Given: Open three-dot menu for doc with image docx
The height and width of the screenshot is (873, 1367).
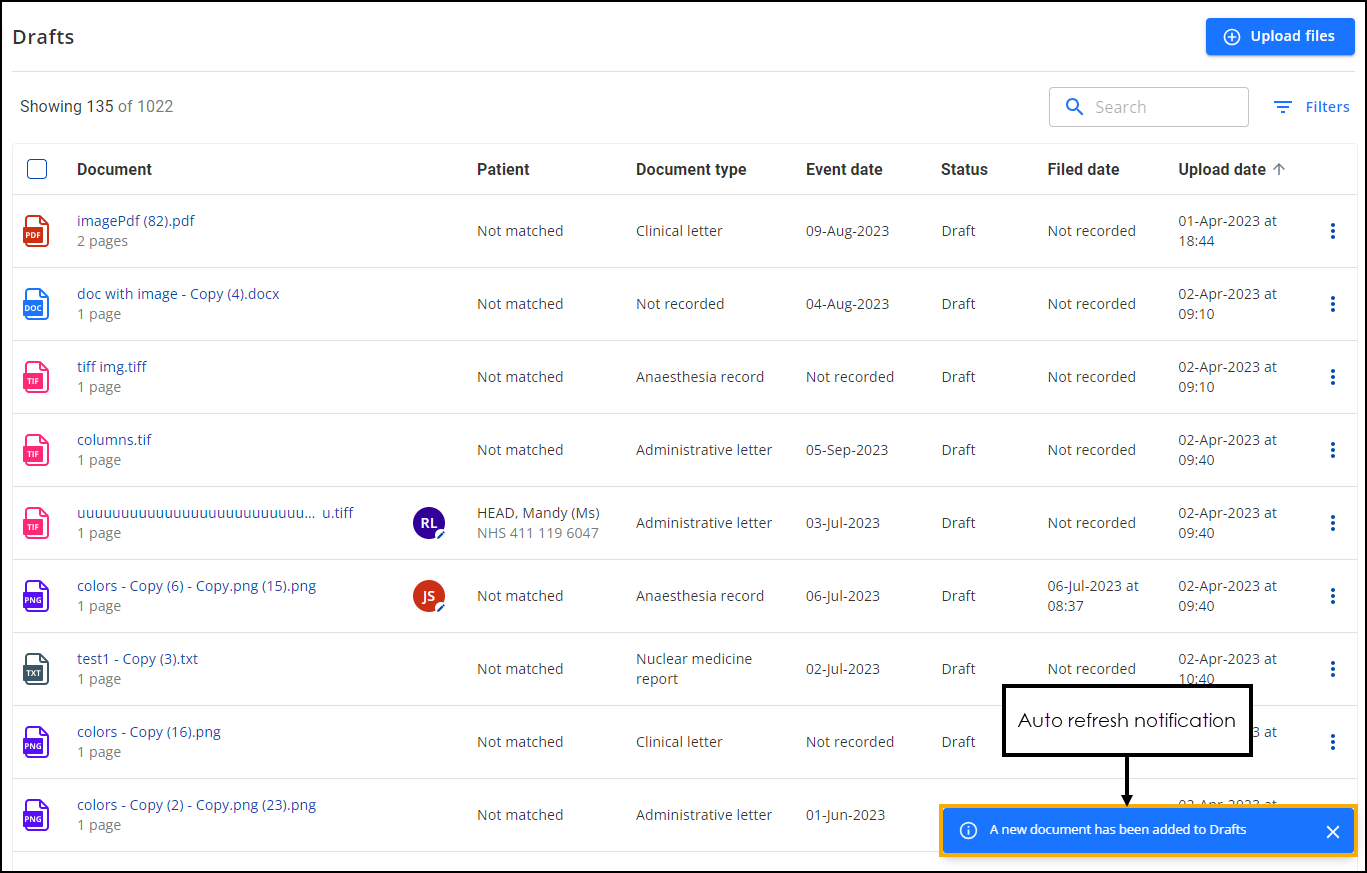Looking at the screenshot, I should 1332,304.
